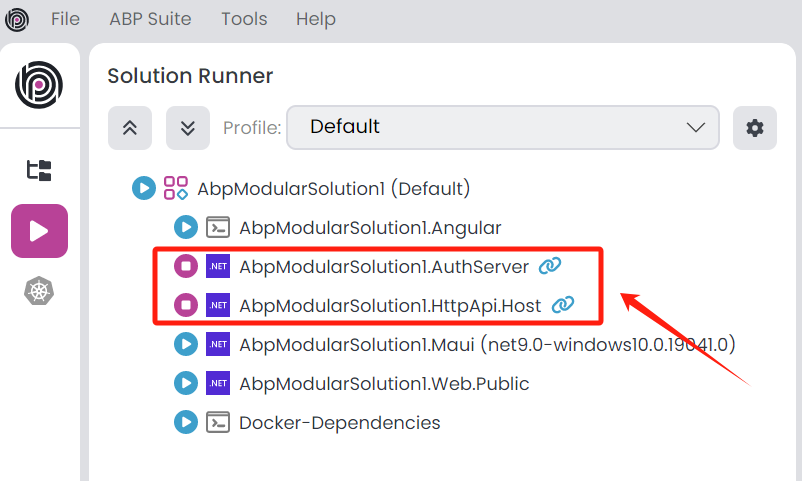802x481 pixels.
Task: Collapse all tree items button
Action: (130, 128)
